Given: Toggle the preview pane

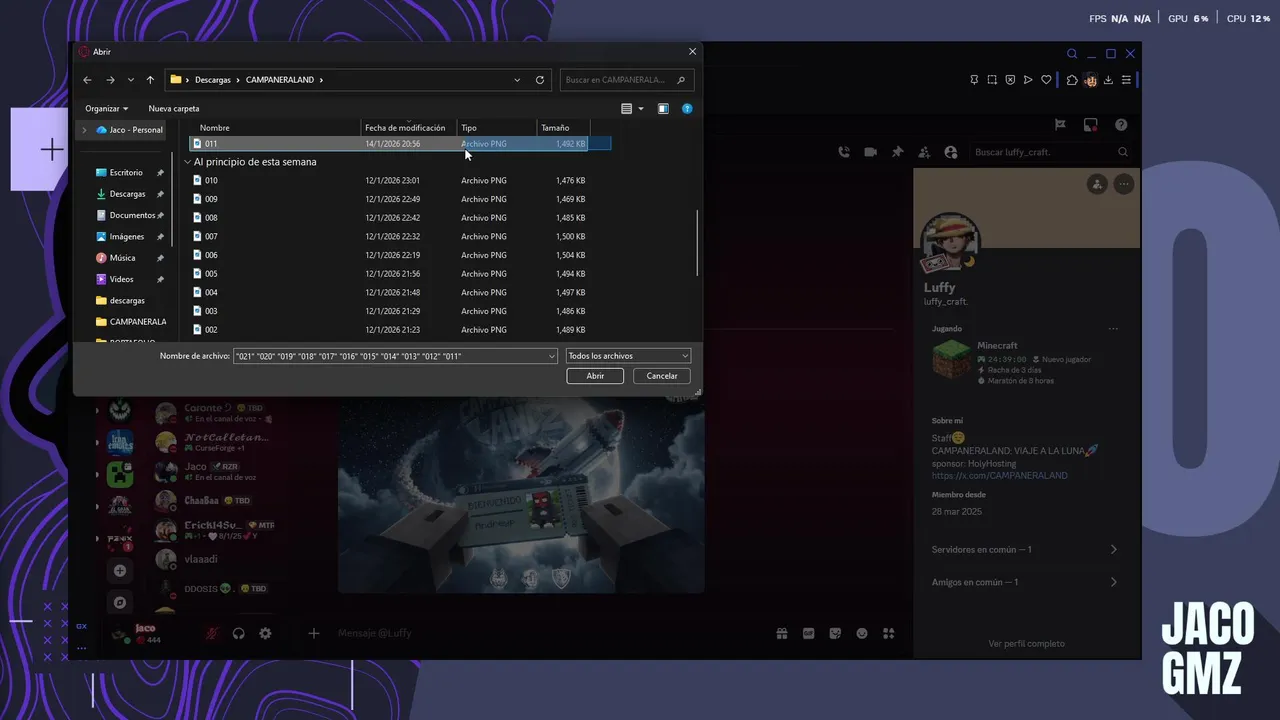Looking at the screenshot, I should coord(663,108).
